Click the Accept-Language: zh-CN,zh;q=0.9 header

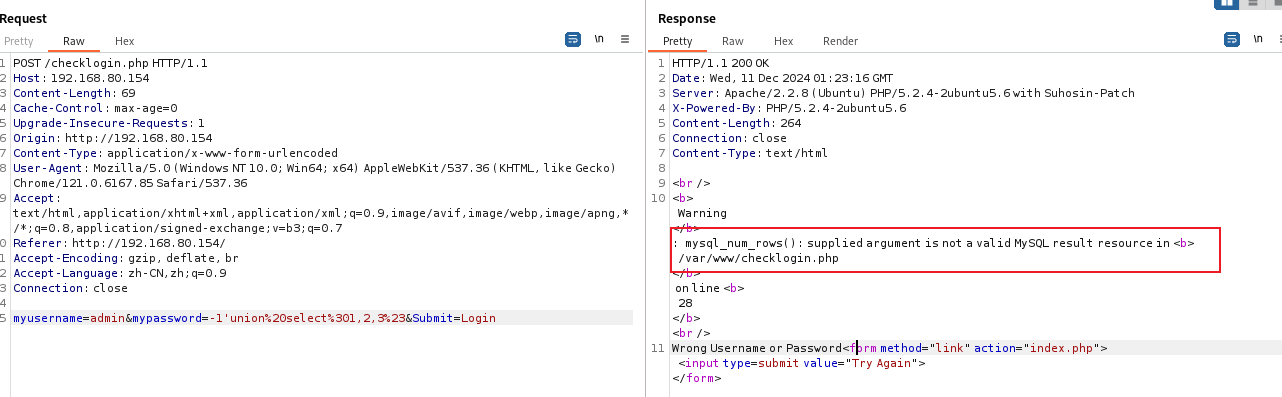point(120,273)
